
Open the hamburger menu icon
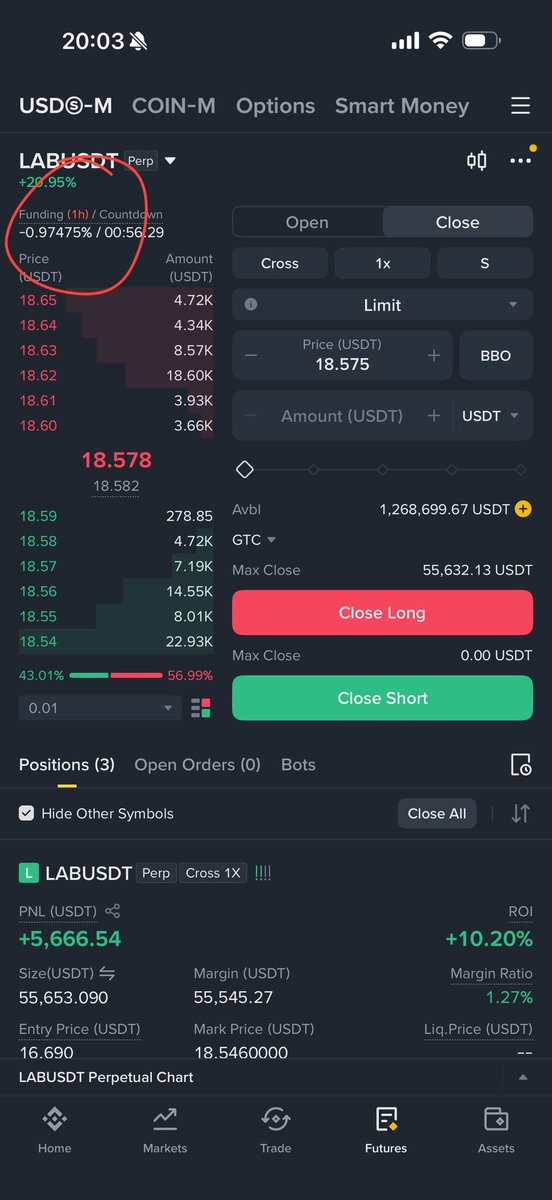[520, 106]
